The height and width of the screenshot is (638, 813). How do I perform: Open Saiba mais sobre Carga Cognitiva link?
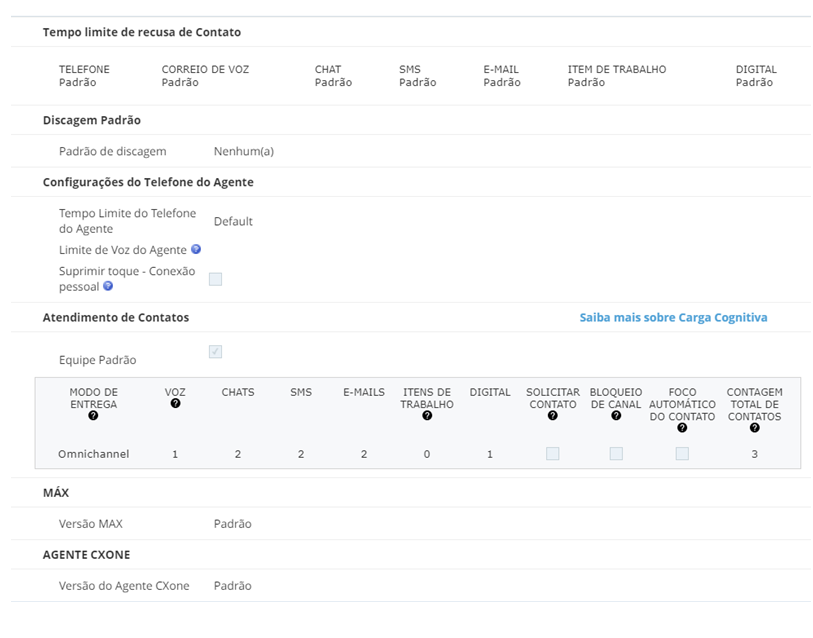673,317
